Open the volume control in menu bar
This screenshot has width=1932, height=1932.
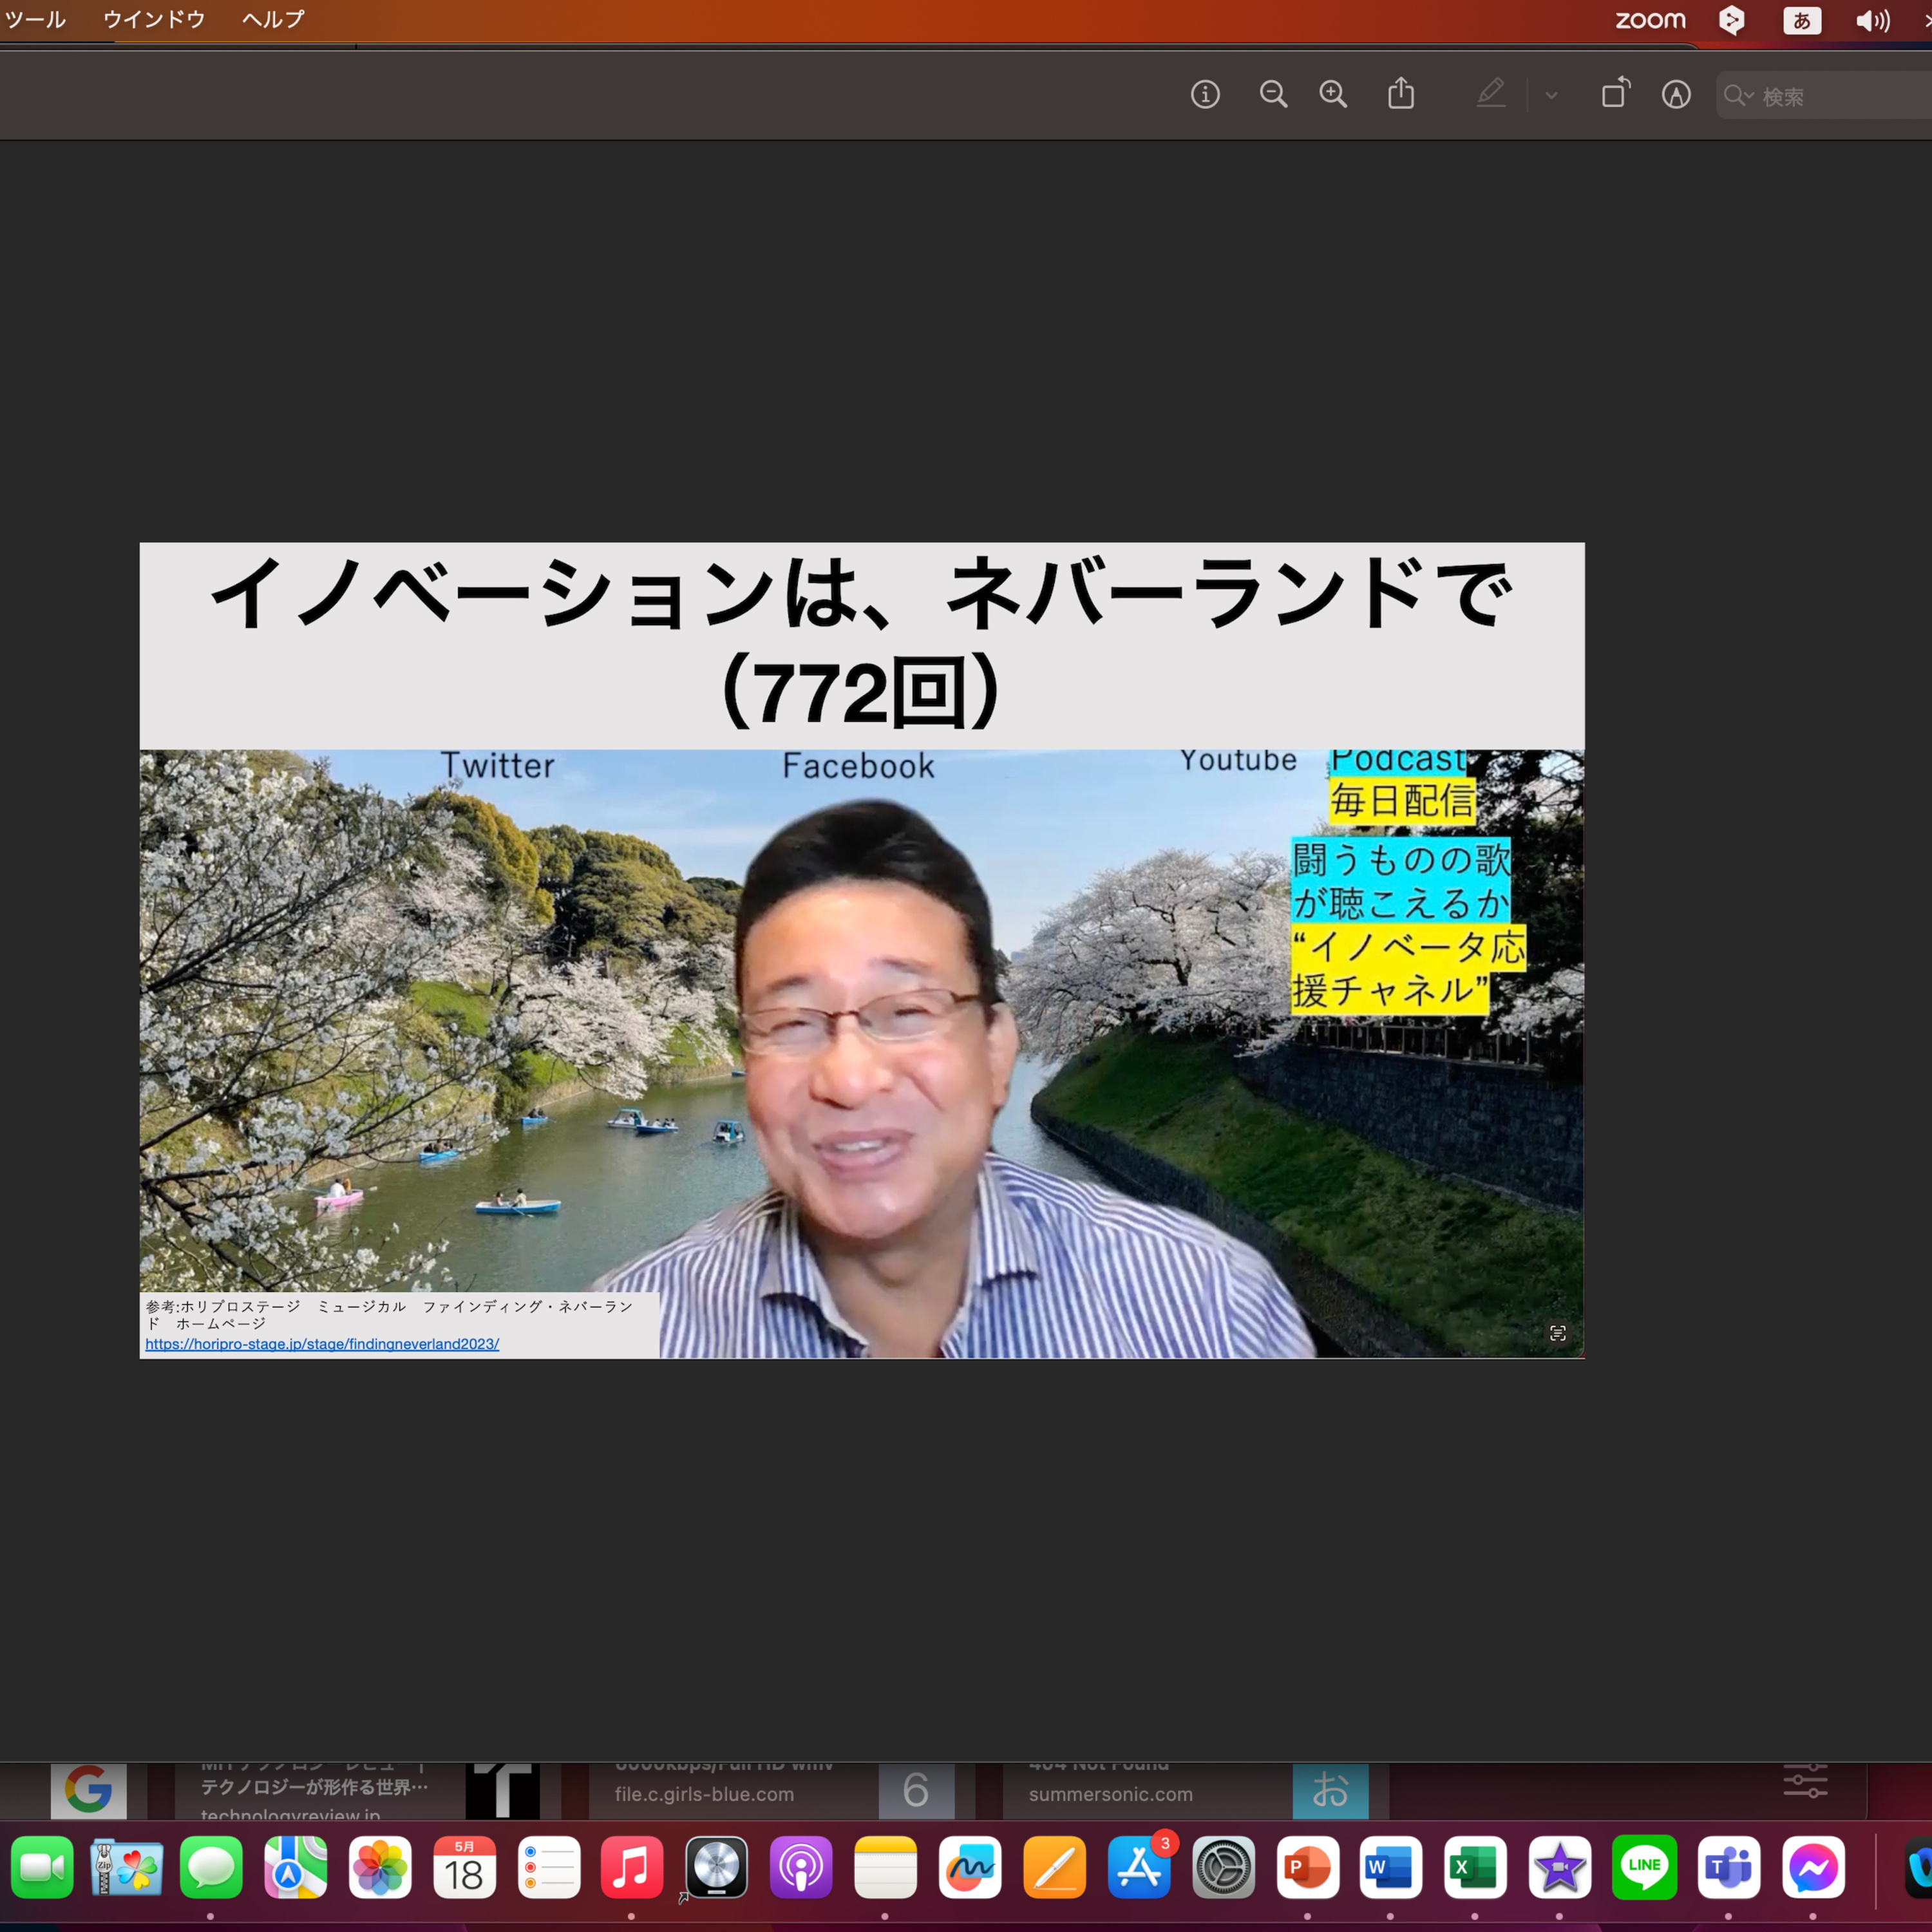click(x=1872, y=20)
